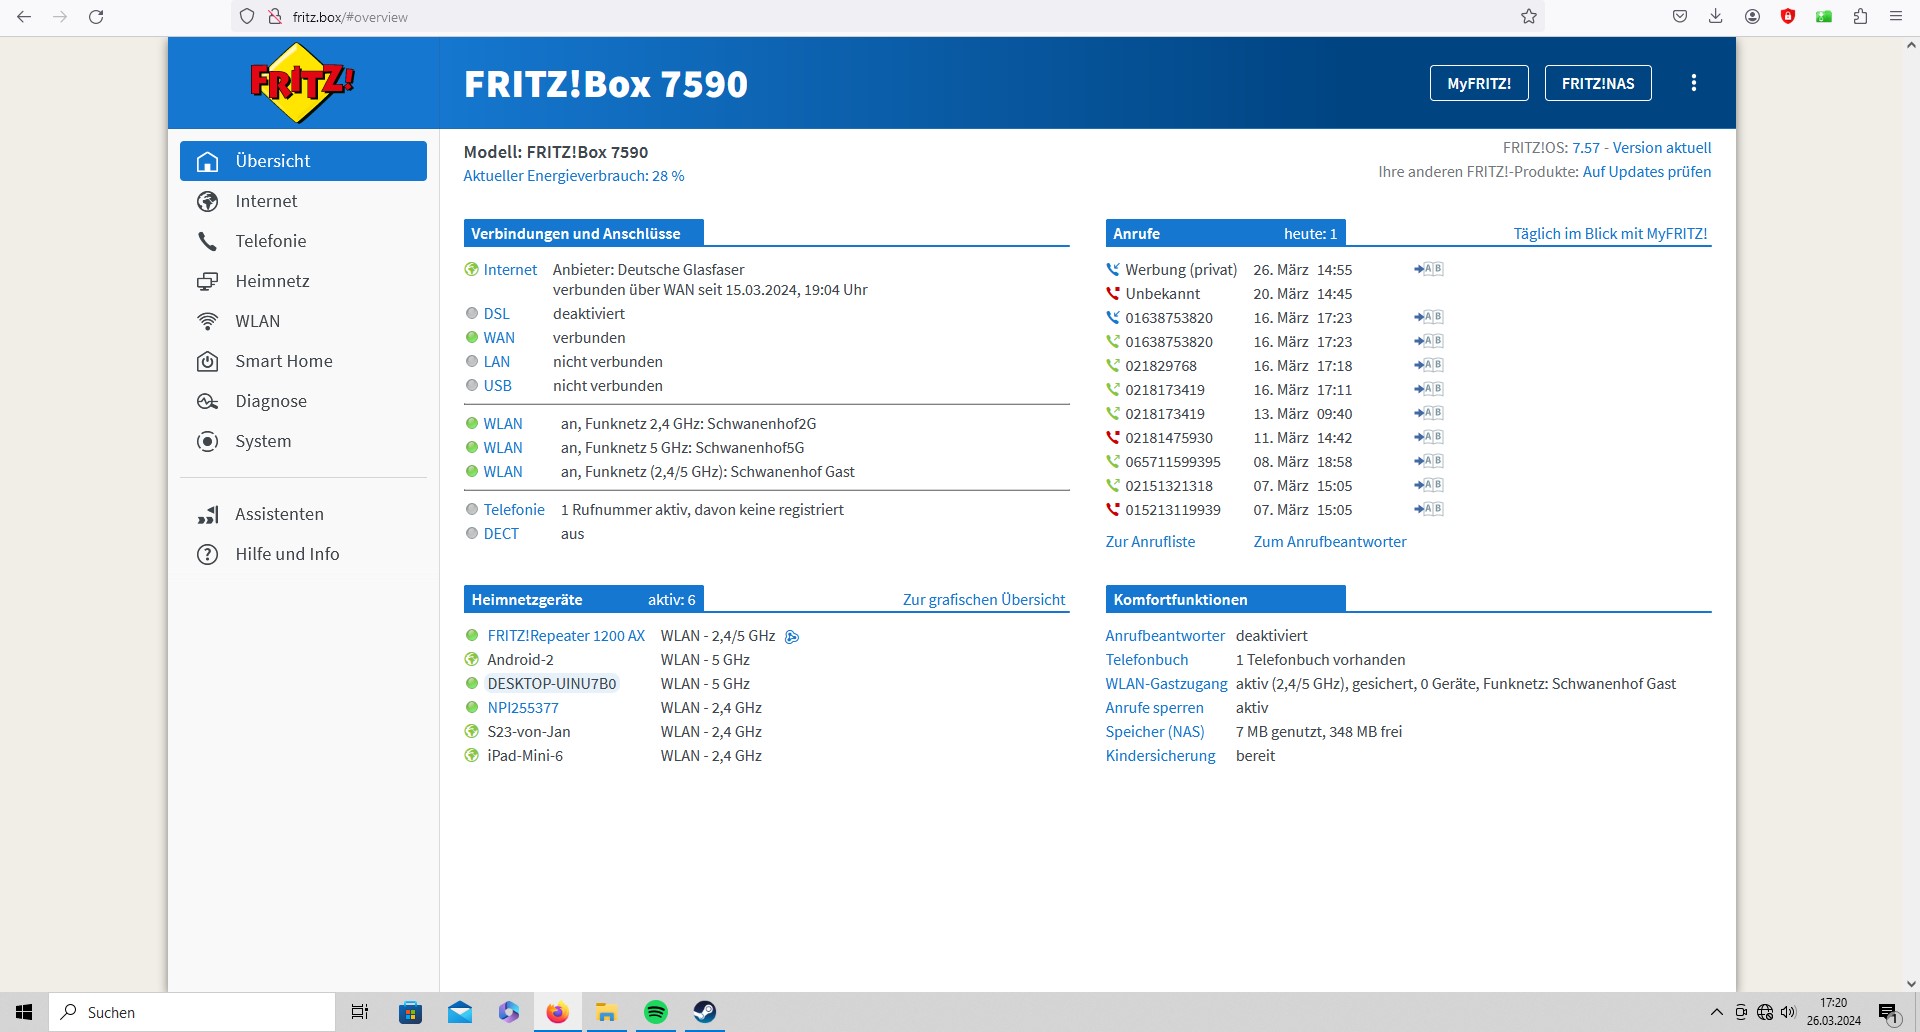This screenshot has height=1032, width=1920.
Task: Add 021829768 to phonebook
Action: click(1428, 365)
